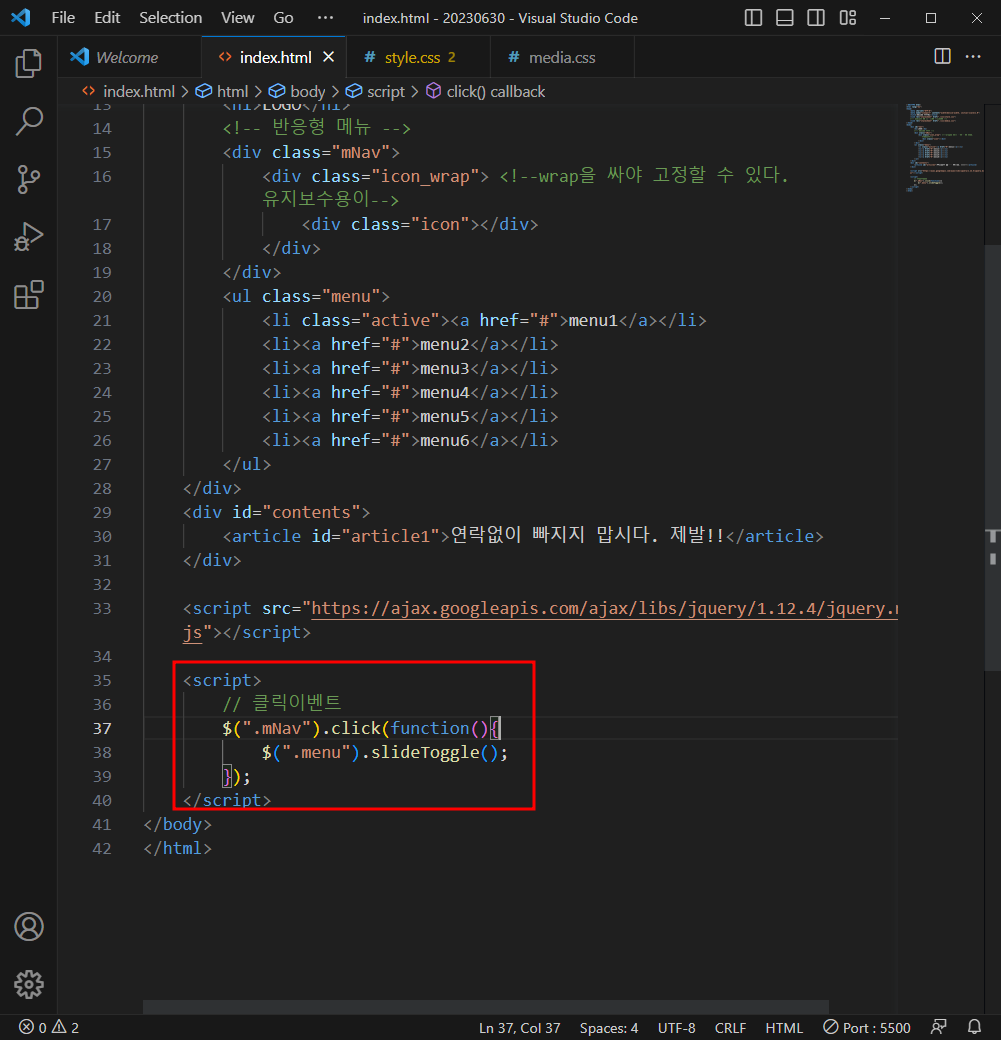Close the index.html tab

pyautogui.click(x=328, y=57)
